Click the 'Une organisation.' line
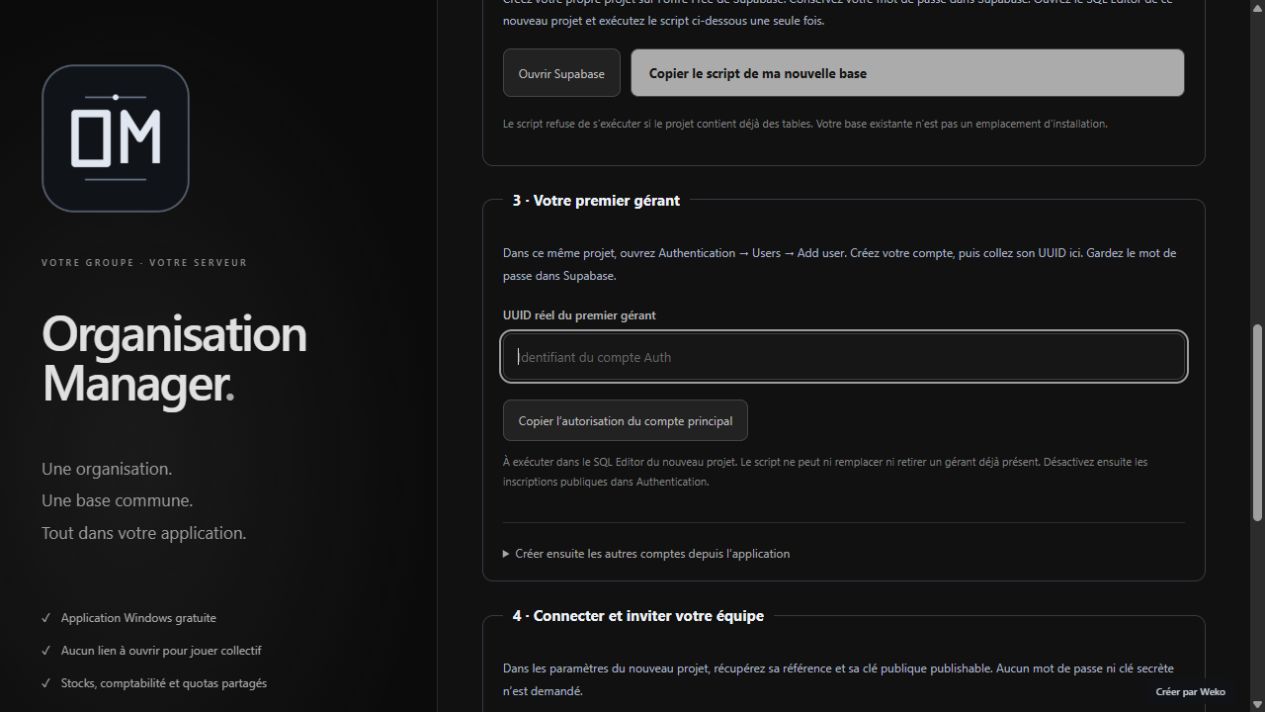The height and width of the screenshot is (712, 1265). click(x=107, y=469)
